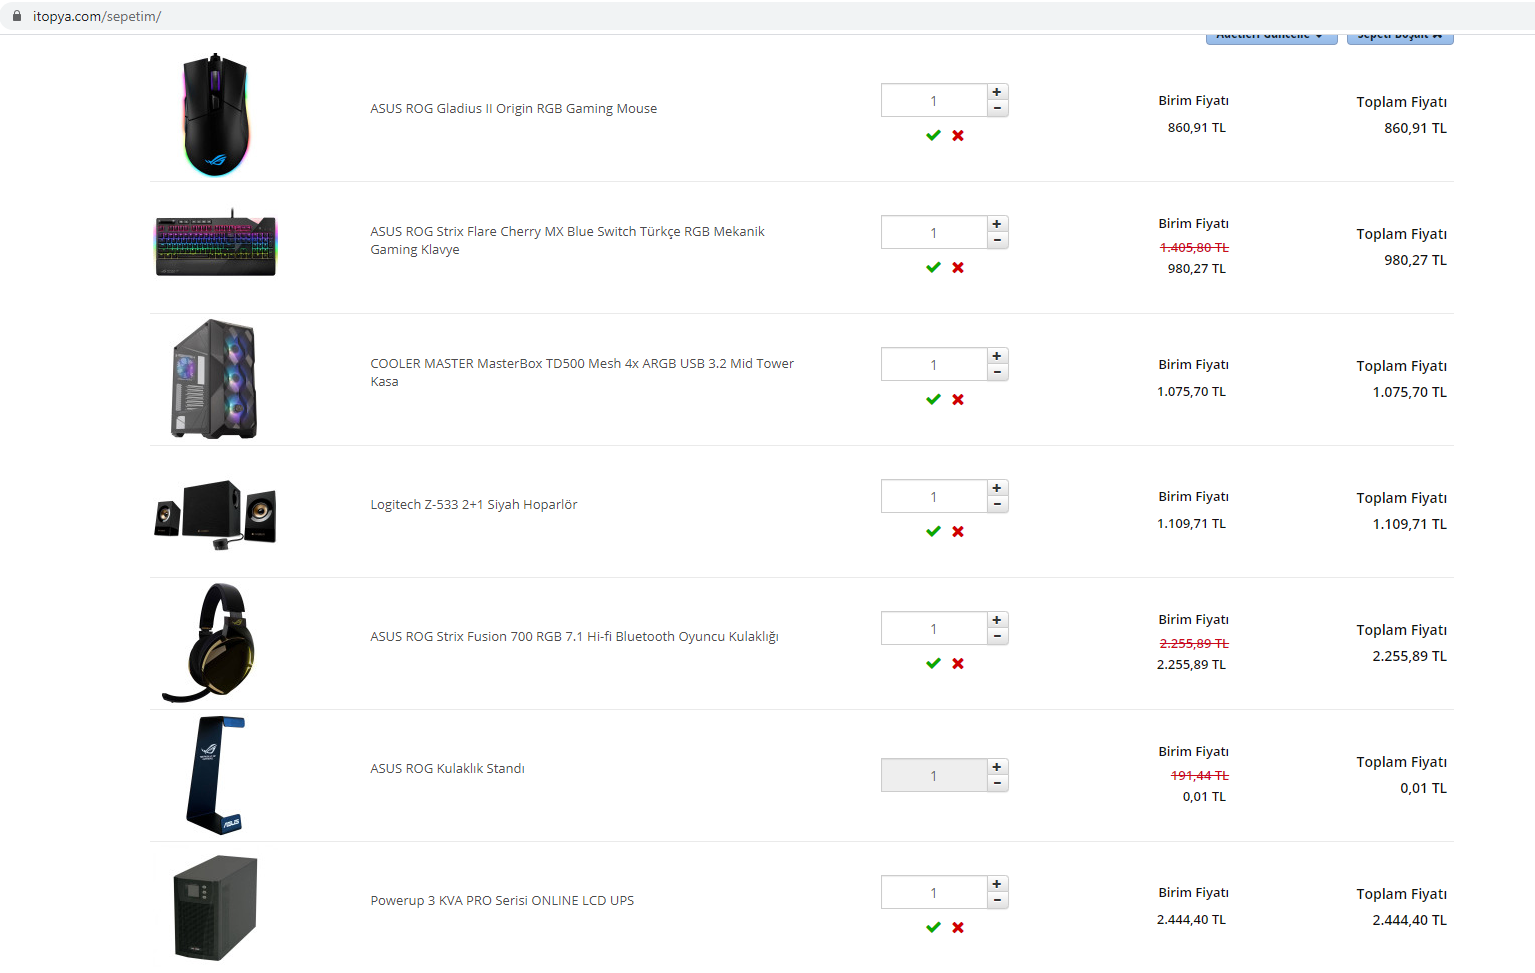Remove the Strix Fusion 700 headset via red X
Screen dimensions: 1535x973
tap(958, 664)
